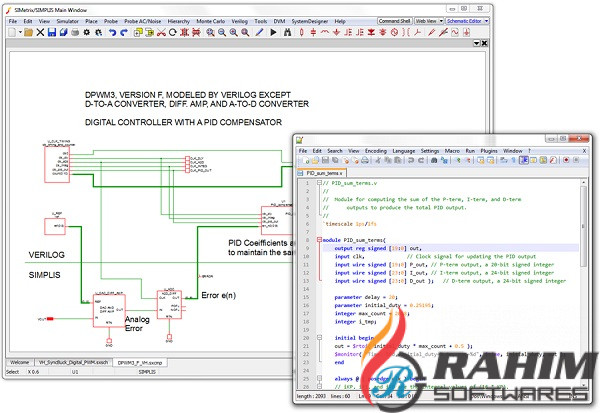Click the 'Analog Error' schematic label

(x=137, y=324)
